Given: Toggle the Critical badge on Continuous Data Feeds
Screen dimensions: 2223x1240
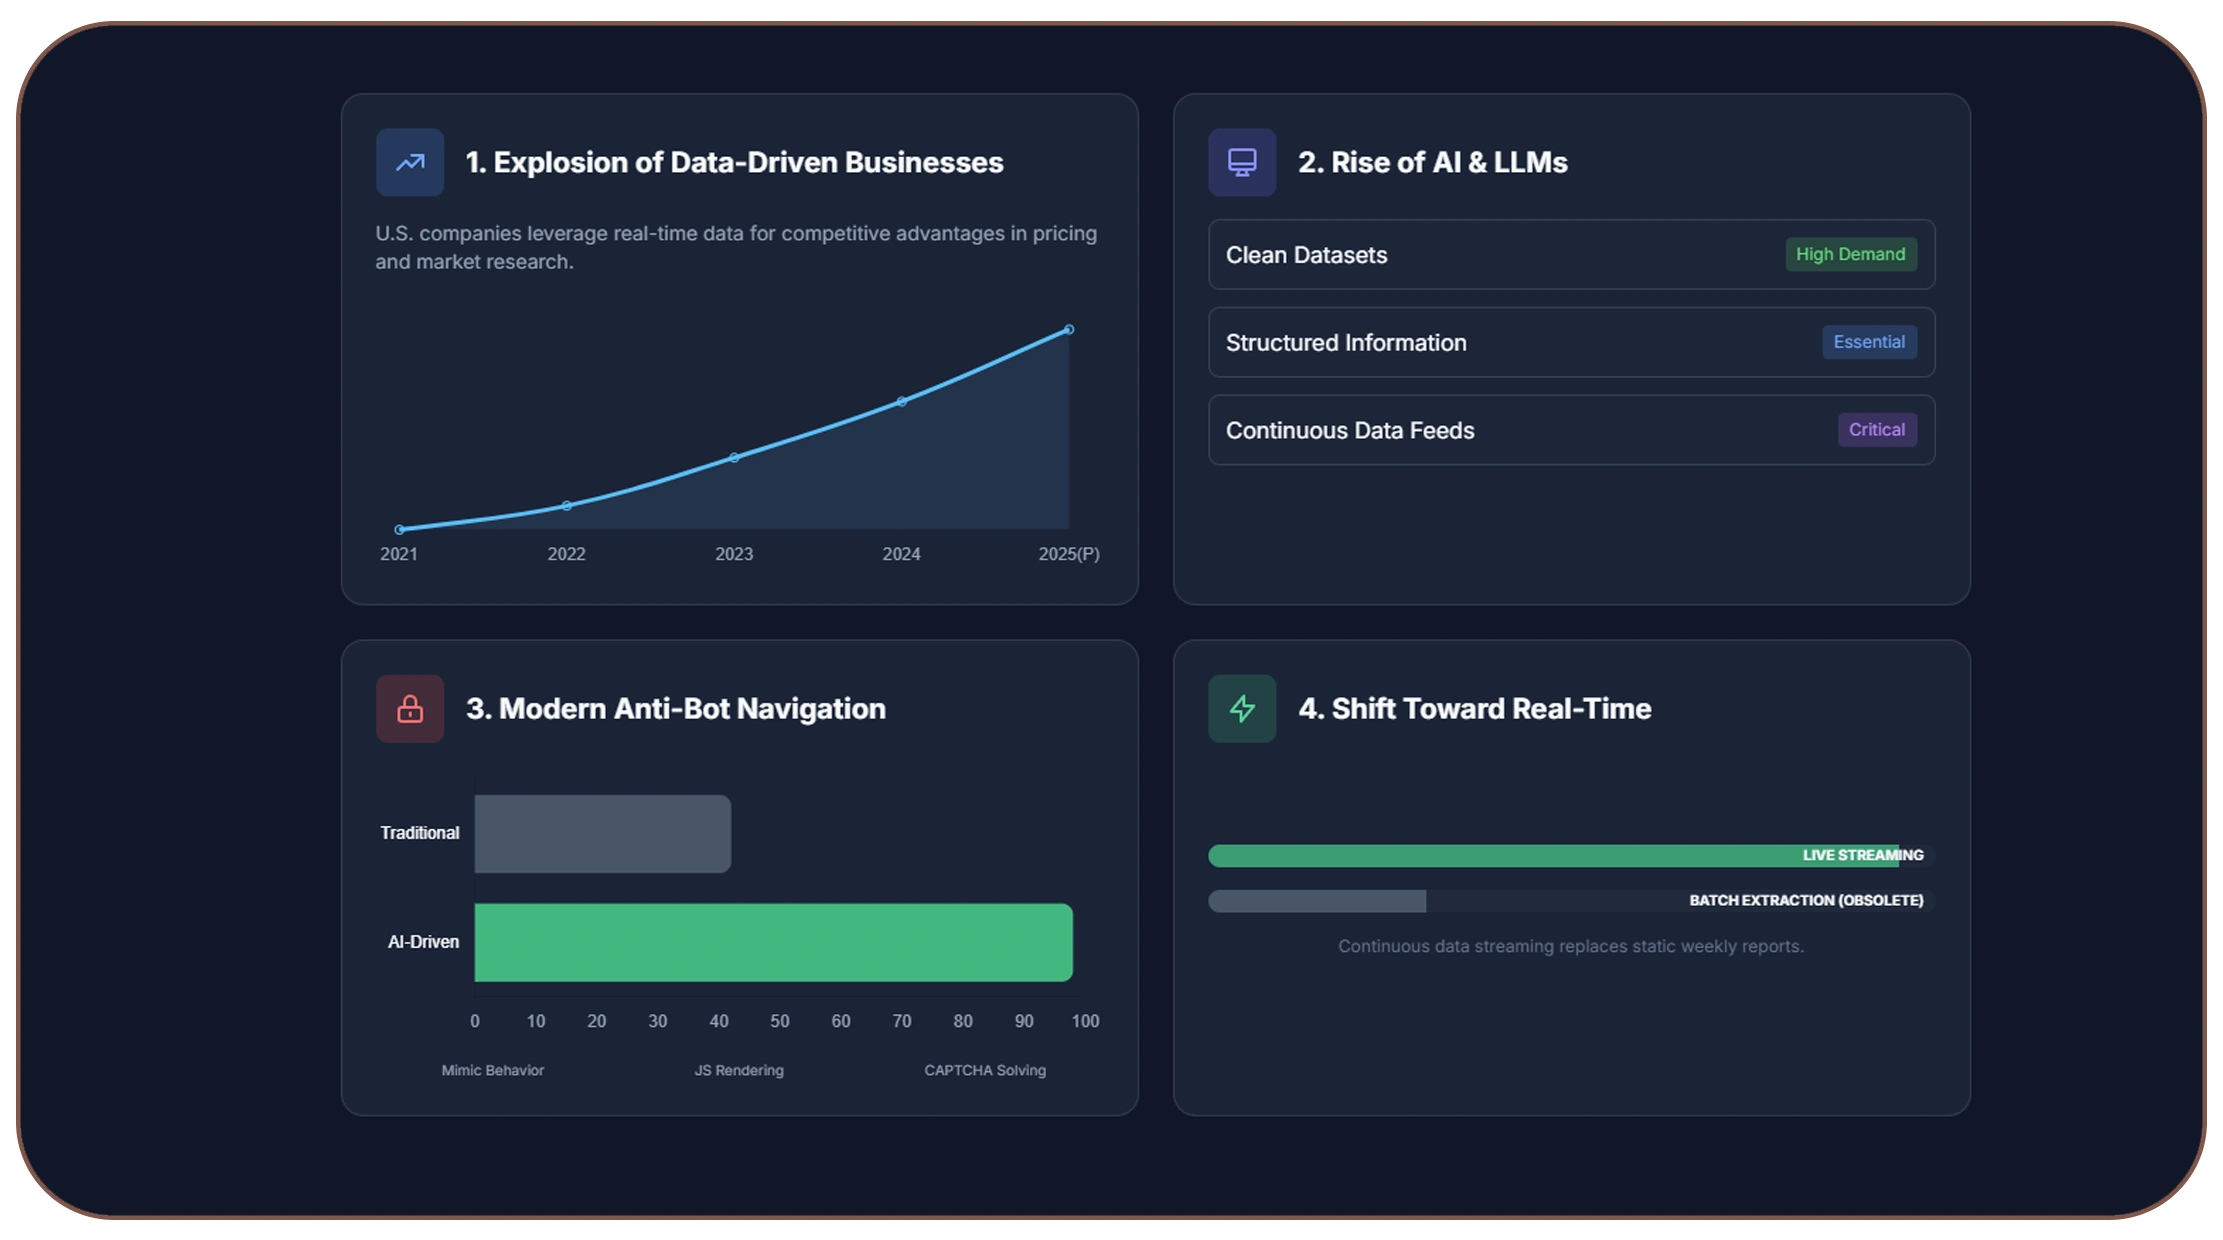Looking at the screenshot, I should [x=1877, y=429].
